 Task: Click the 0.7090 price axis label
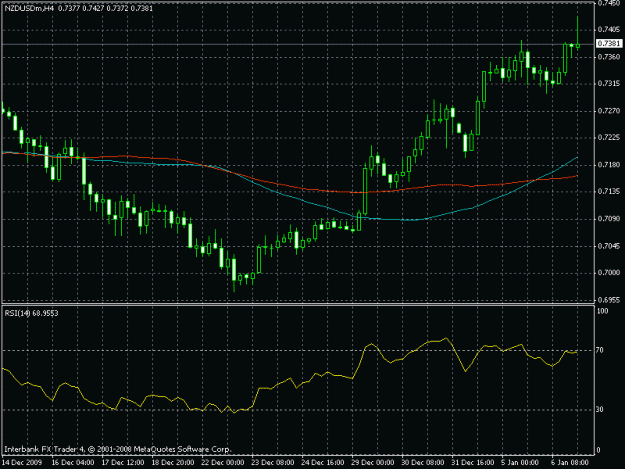coord(609,219)
